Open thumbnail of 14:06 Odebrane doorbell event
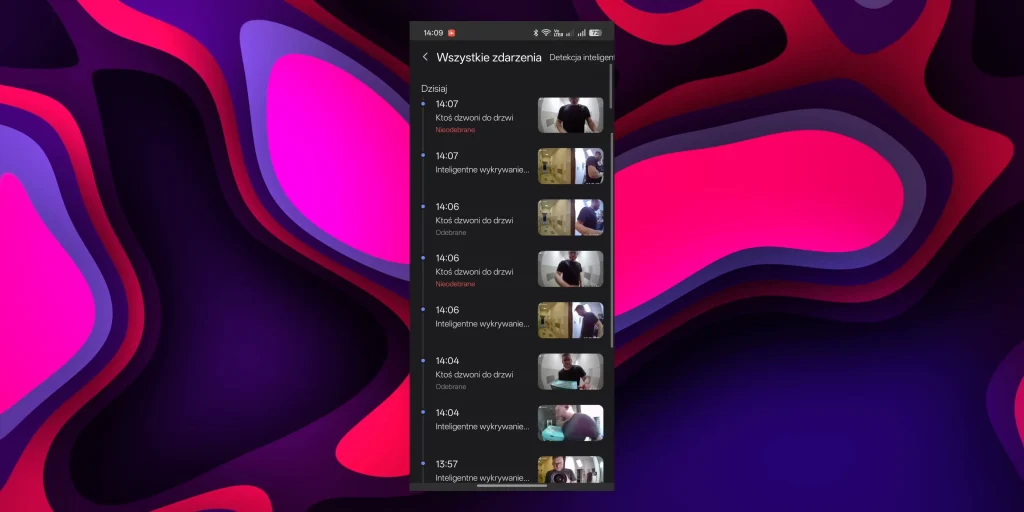This screenshot has height=512, width=1024. pyautogui.click(x=571, y=217)
